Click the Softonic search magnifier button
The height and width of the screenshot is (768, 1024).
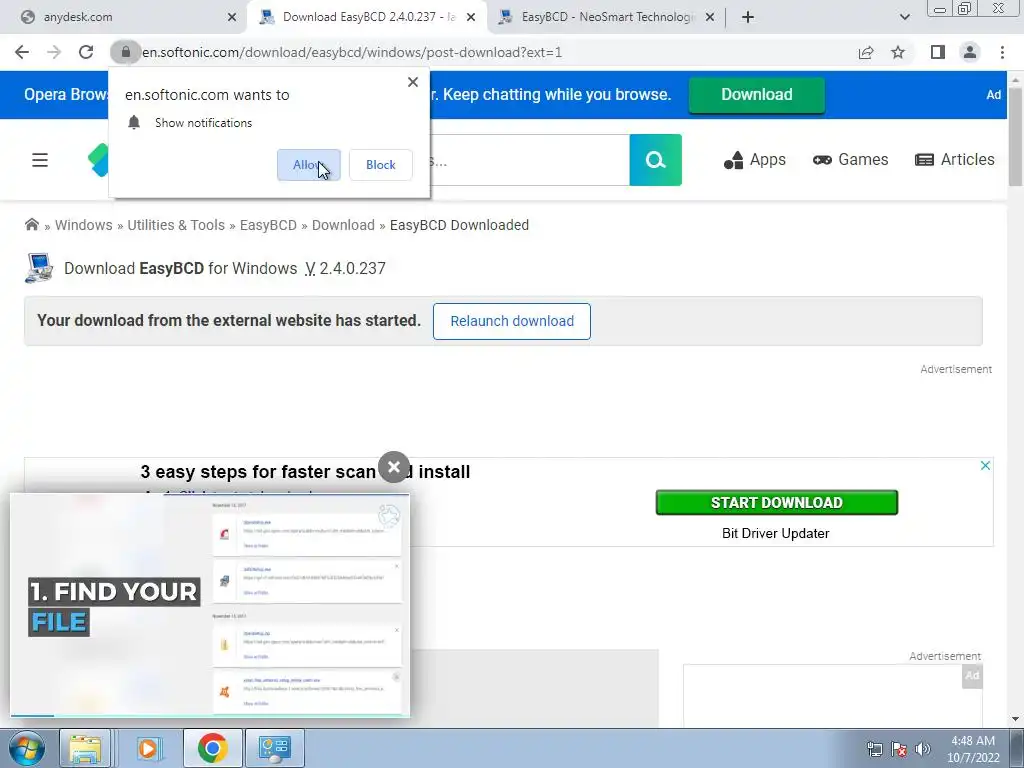[656, 160]
